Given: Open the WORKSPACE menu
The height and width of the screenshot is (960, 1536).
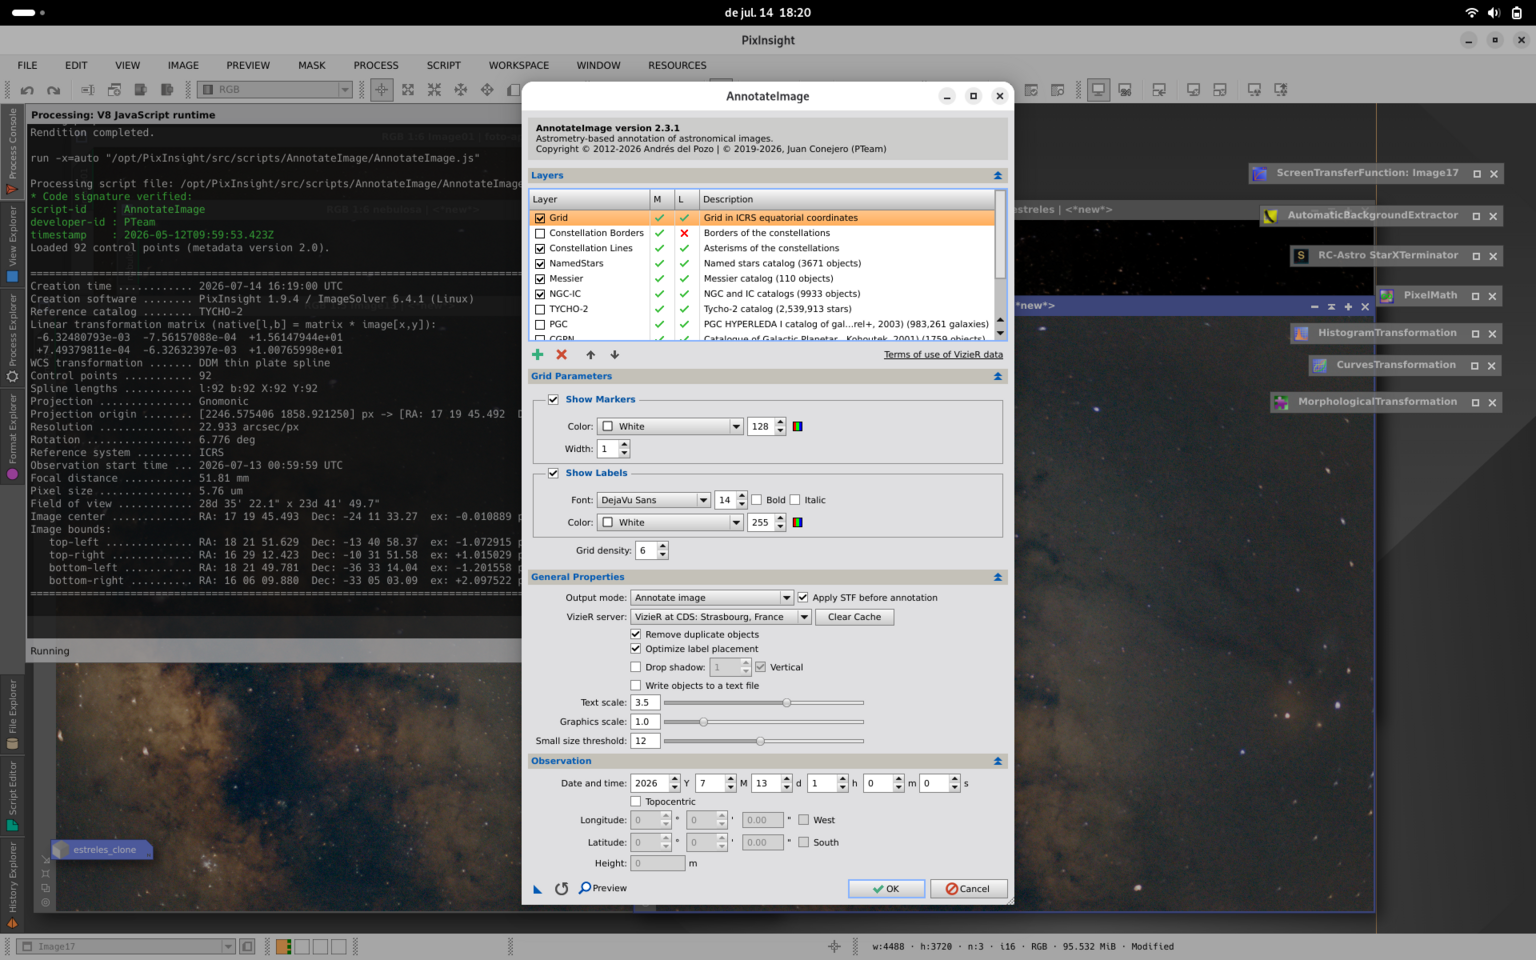Looking at the screenshot, I should pos(519,65).
